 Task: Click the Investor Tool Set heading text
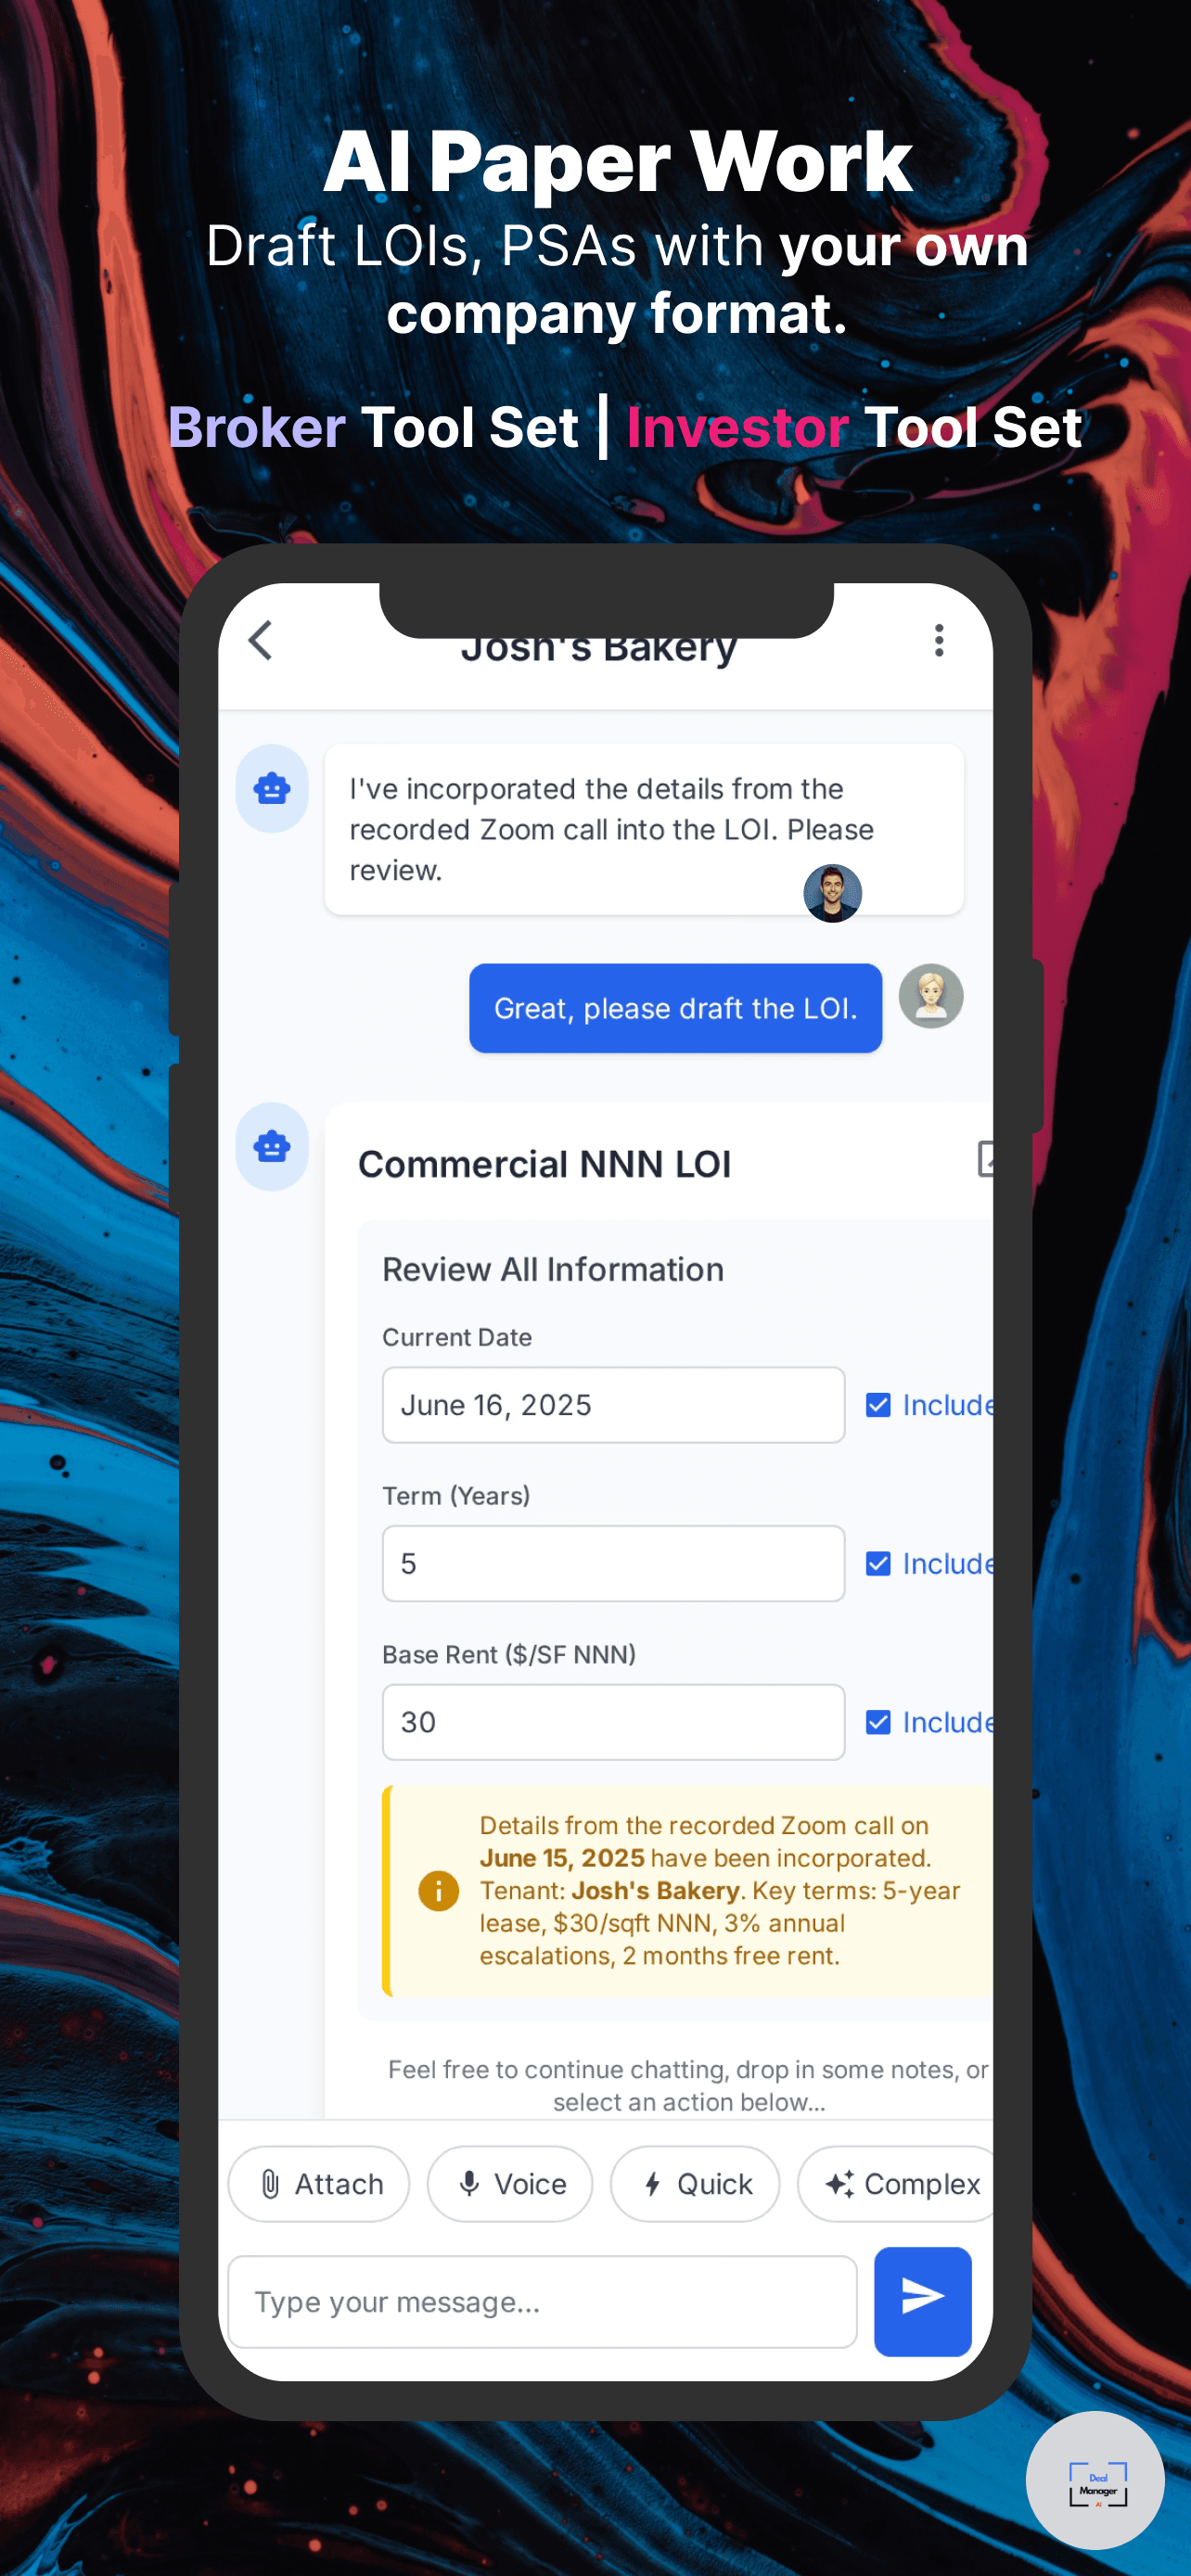tap(854, 427)
